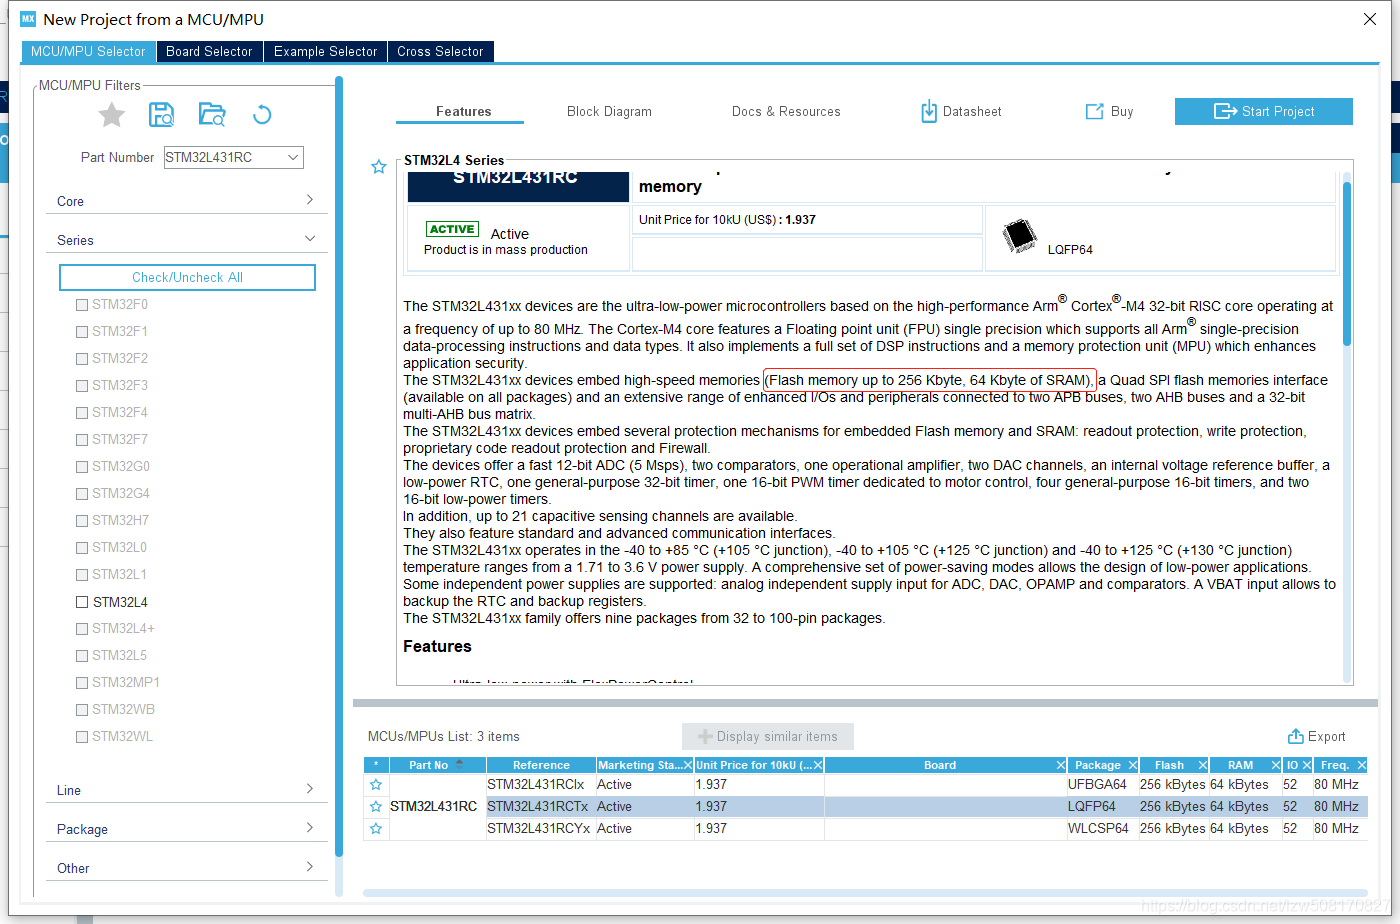1400x924 pixels.
Task: Click the star column header
Action: [x=376, y=765]
